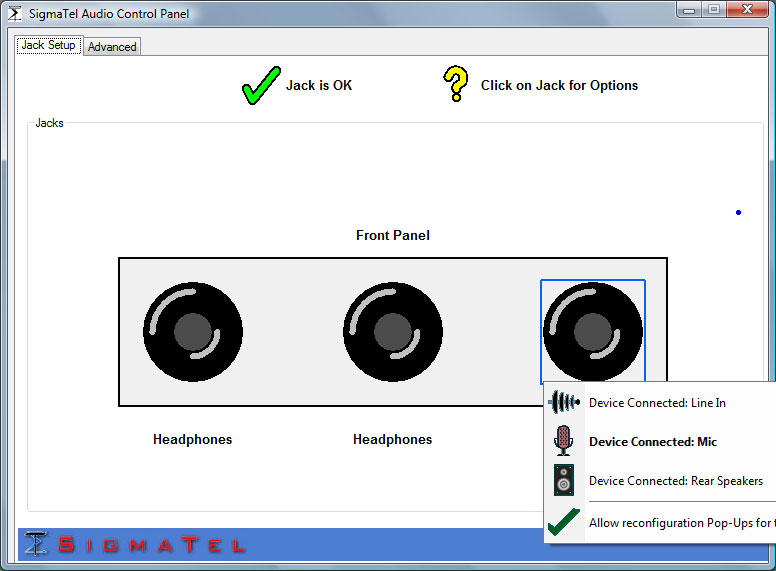776x571 pixels.
Task: Click the dark green checkmark in popup menu
Action: tap(564, 522)
